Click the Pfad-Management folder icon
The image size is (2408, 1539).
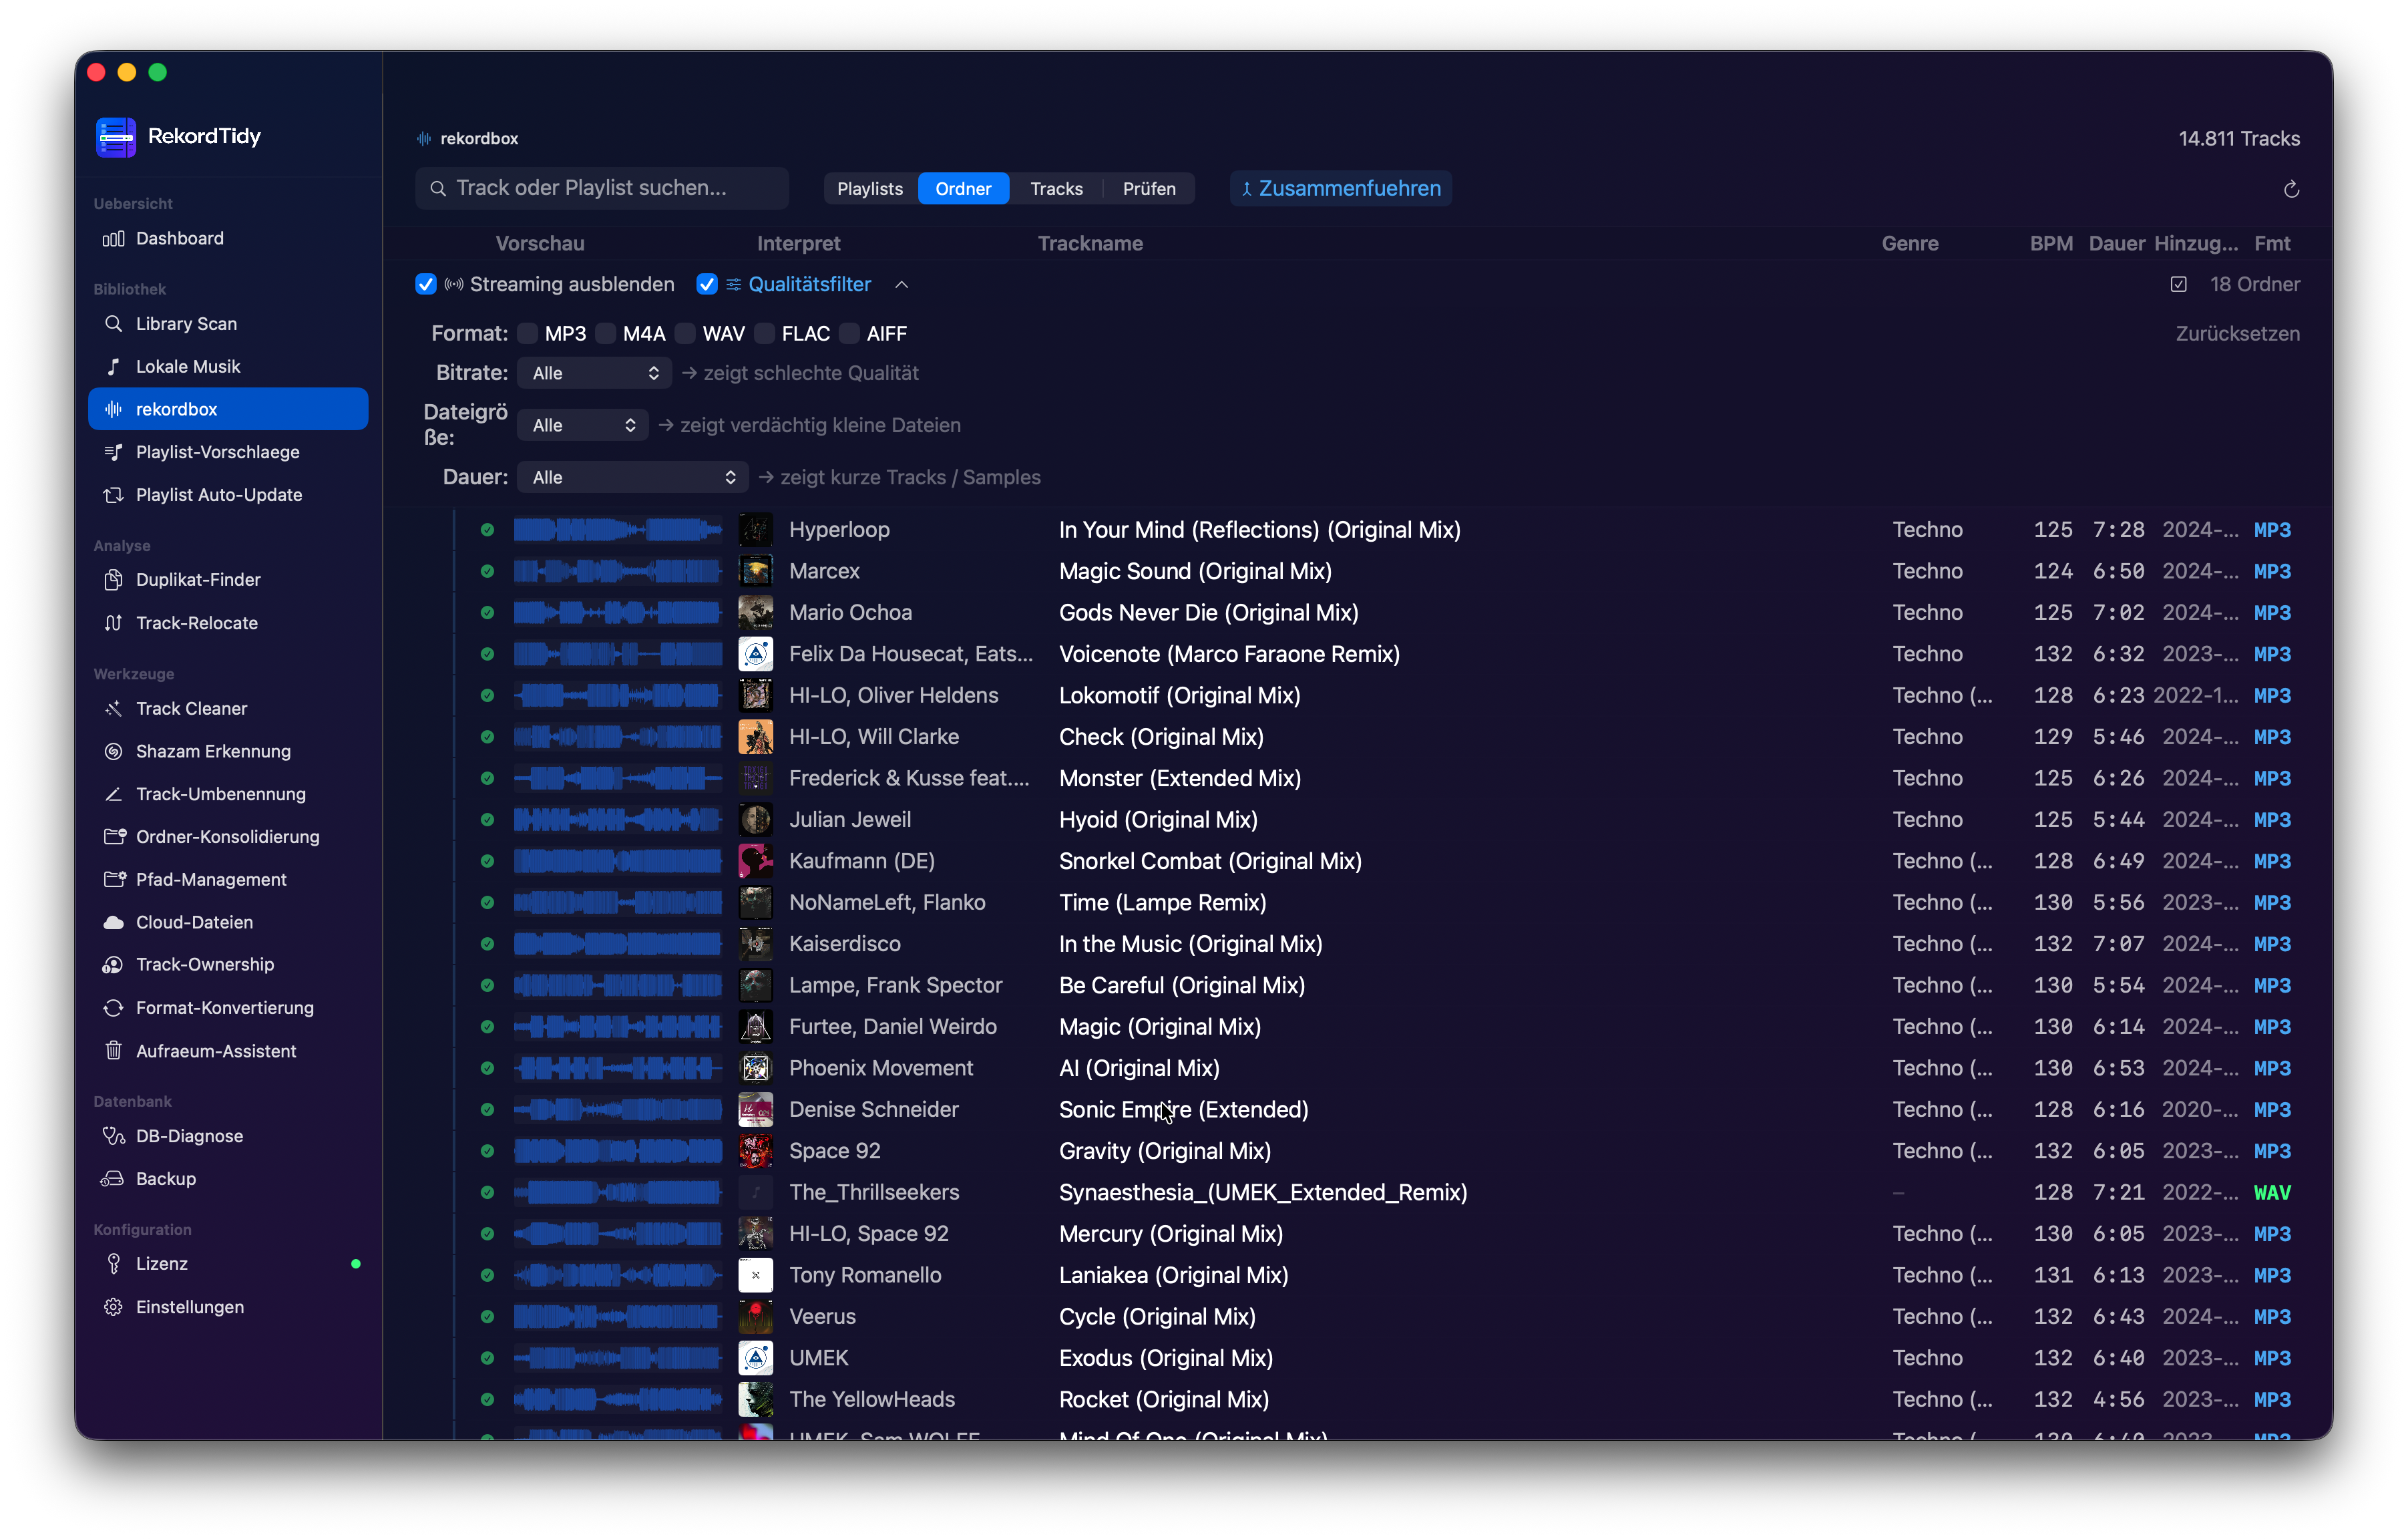tap(114, 880)
